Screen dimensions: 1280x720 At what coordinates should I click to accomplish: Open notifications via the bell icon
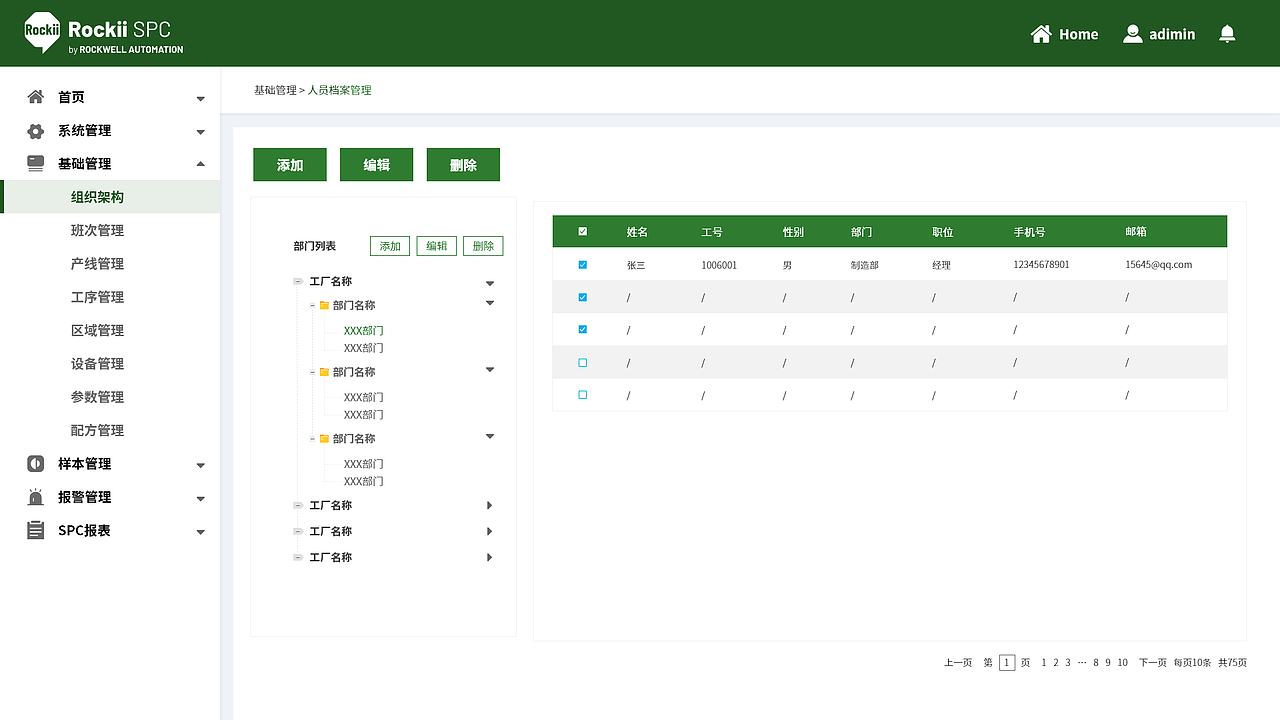1227,34
